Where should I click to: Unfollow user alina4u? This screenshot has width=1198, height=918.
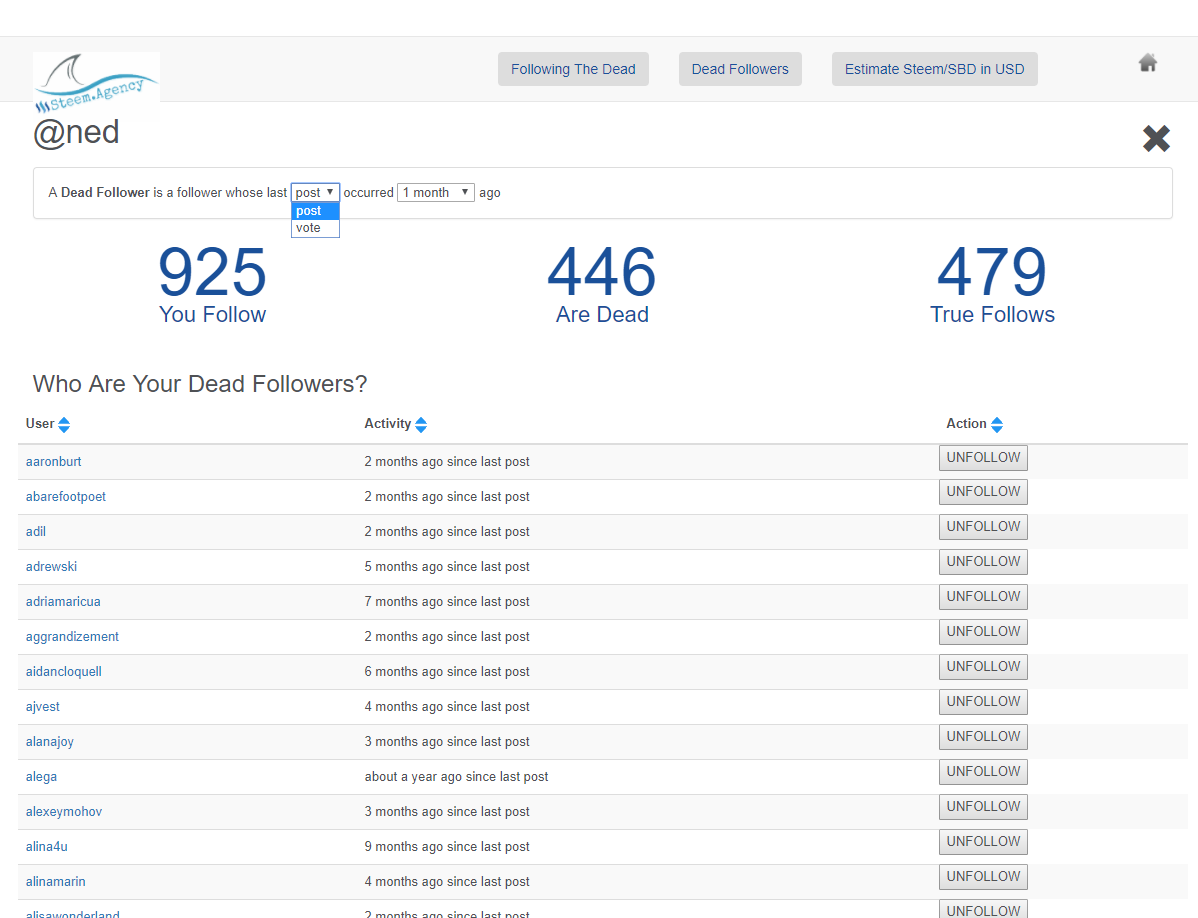coord(983,842)
